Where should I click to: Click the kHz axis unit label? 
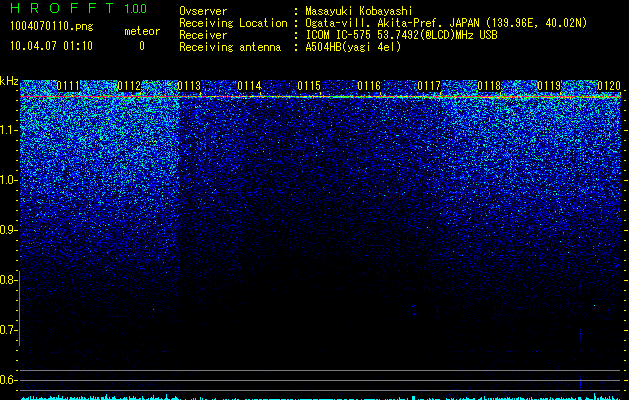(x=9, y=81)
